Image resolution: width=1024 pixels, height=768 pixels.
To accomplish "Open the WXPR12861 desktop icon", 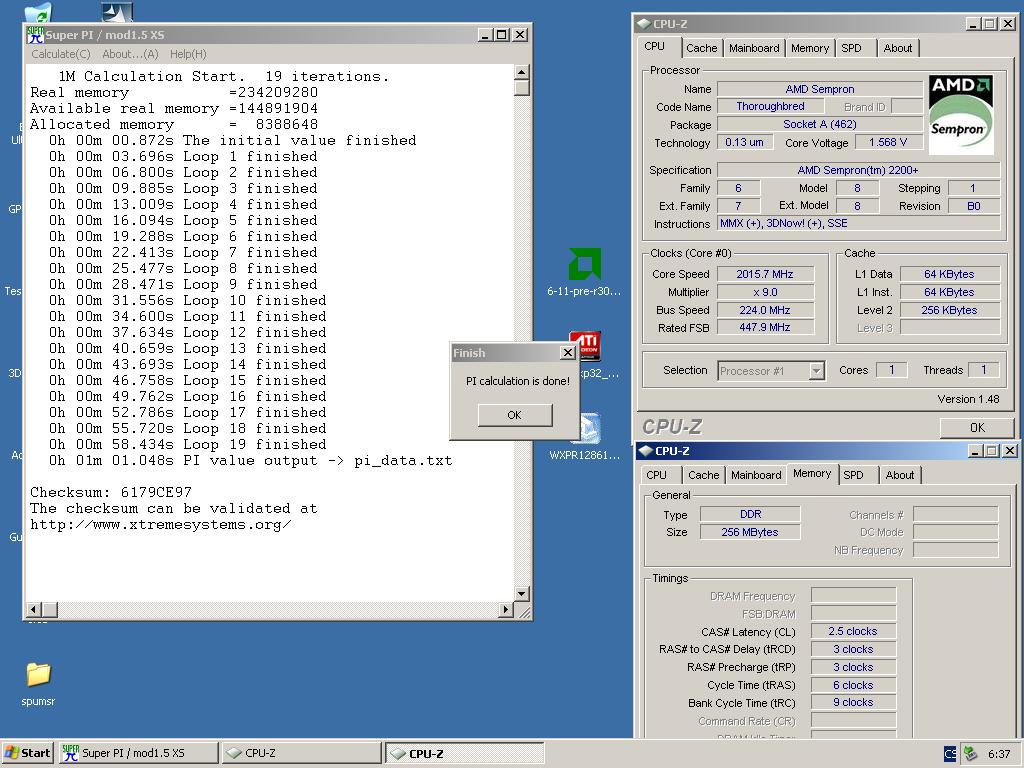I will [590, 428].
